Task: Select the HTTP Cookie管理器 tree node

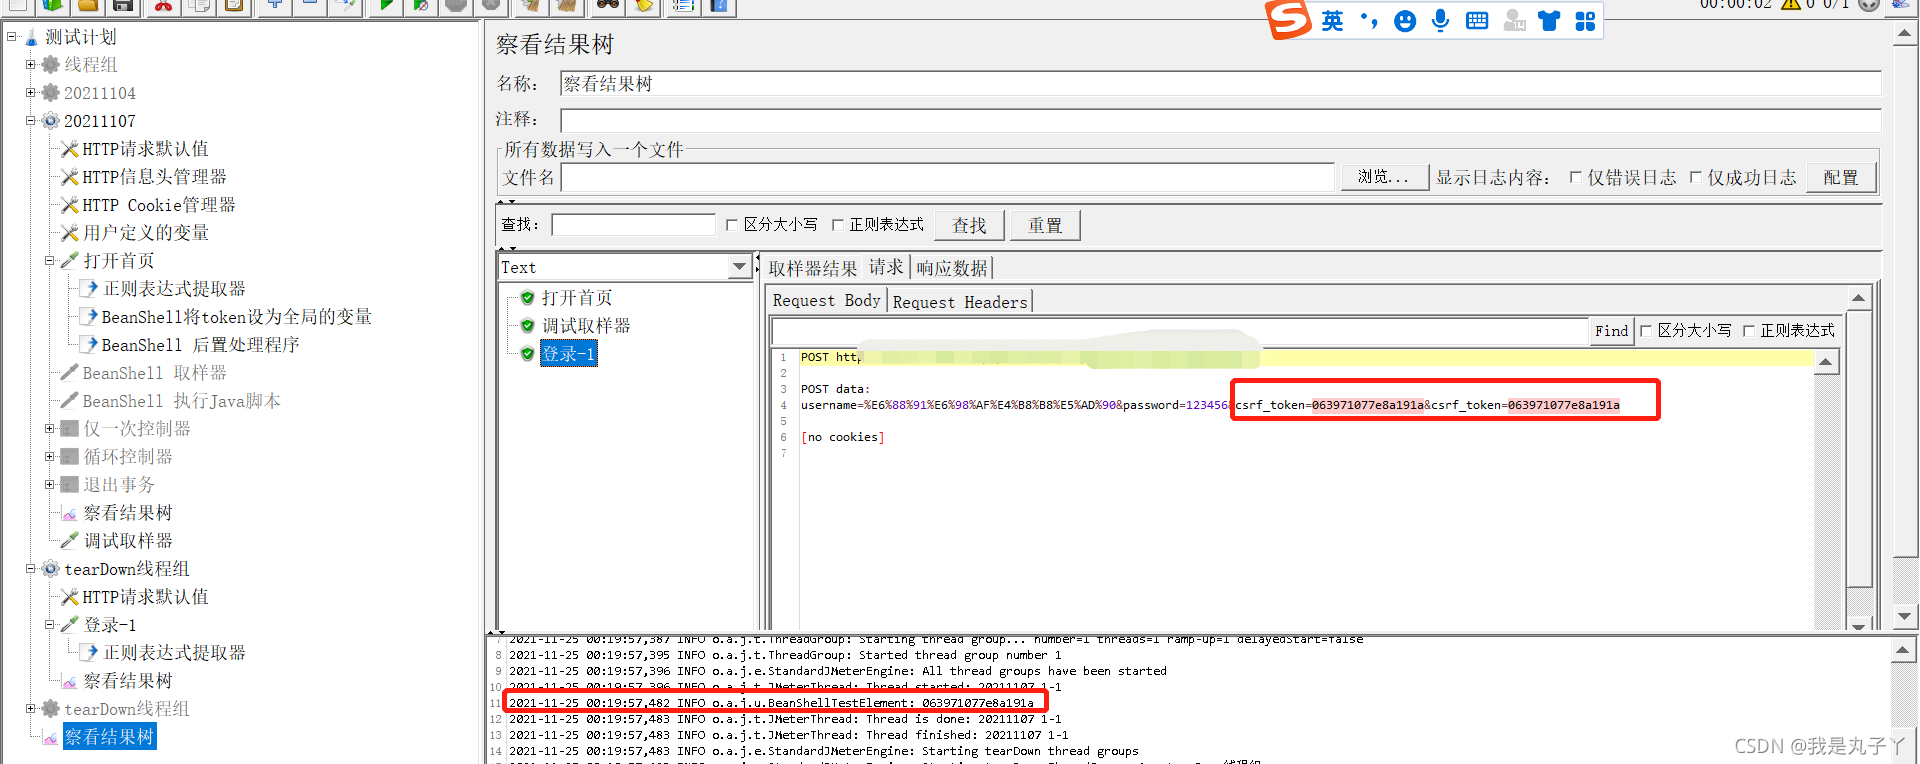Action: tap(159, 205)
